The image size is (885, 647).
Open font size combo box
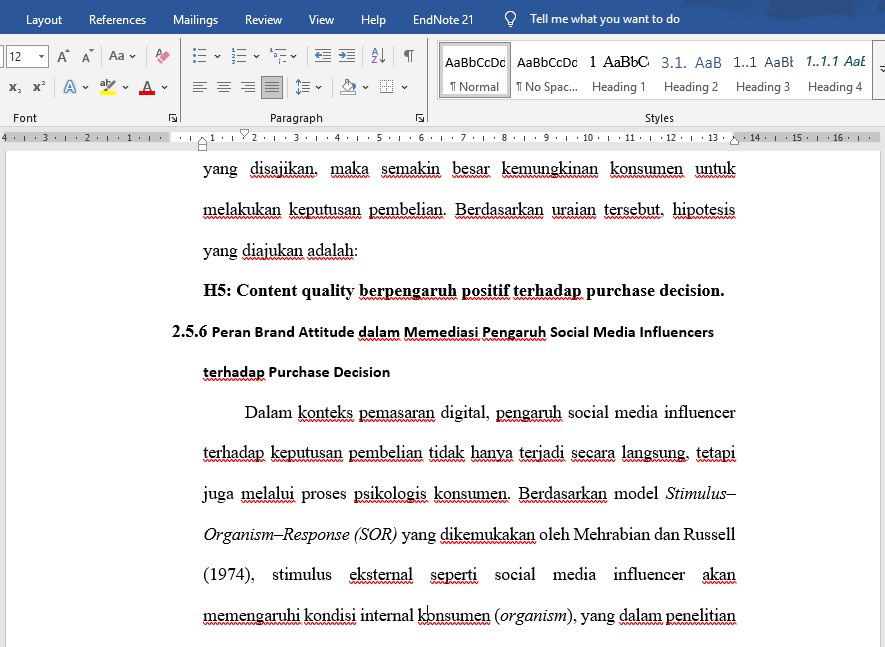27,56
